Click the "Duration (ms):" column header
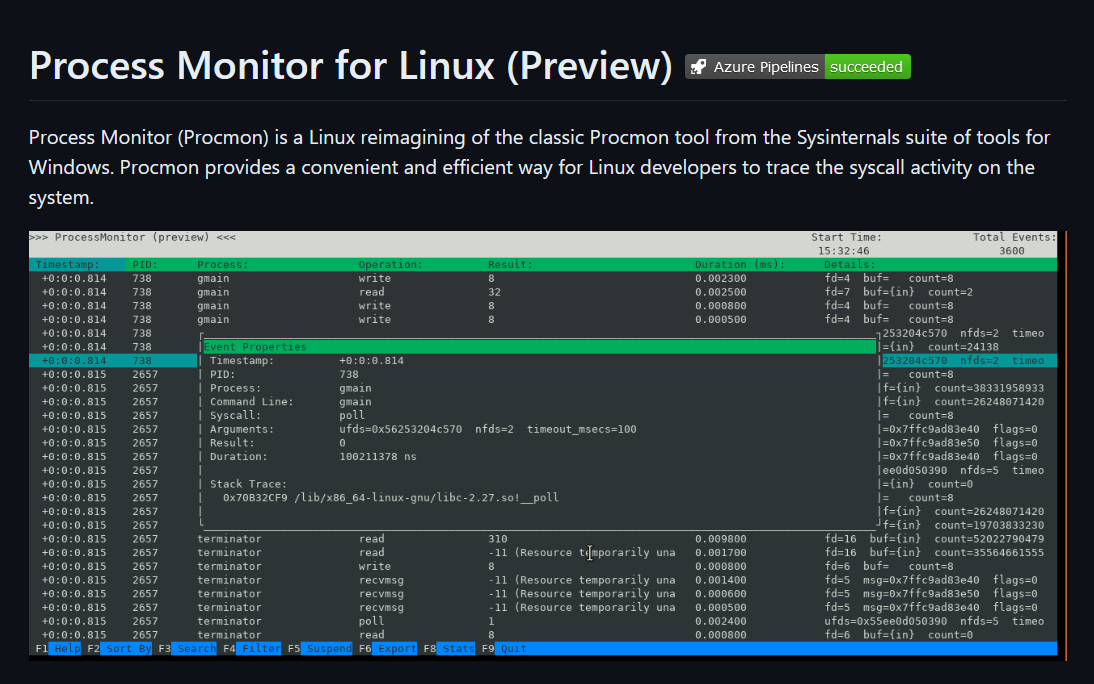Image resolution: width=1094 pixels, height=684 pixels. [740, 265]
